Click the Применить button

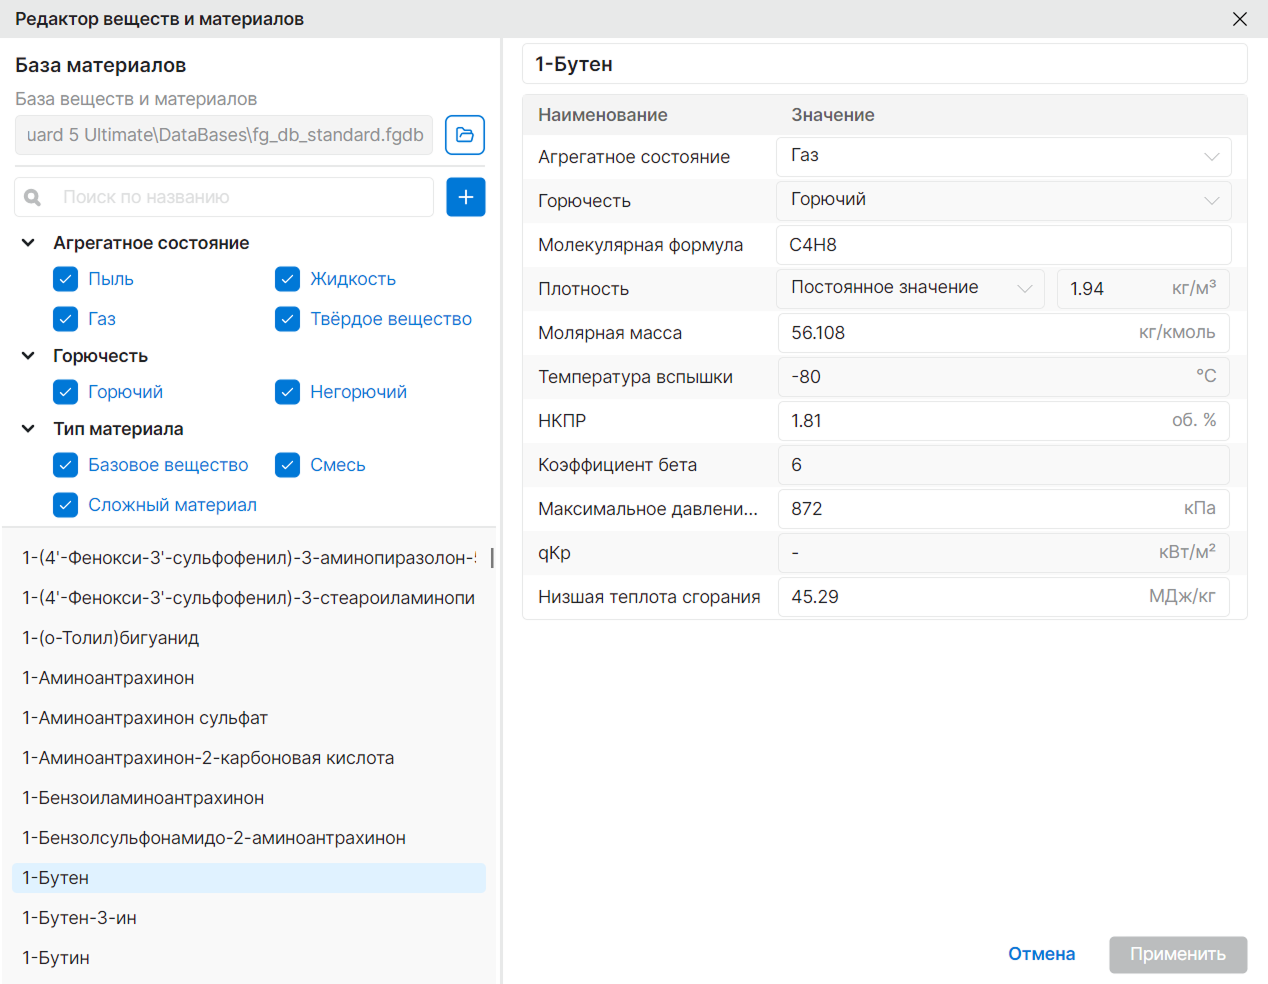[1178, 954]
